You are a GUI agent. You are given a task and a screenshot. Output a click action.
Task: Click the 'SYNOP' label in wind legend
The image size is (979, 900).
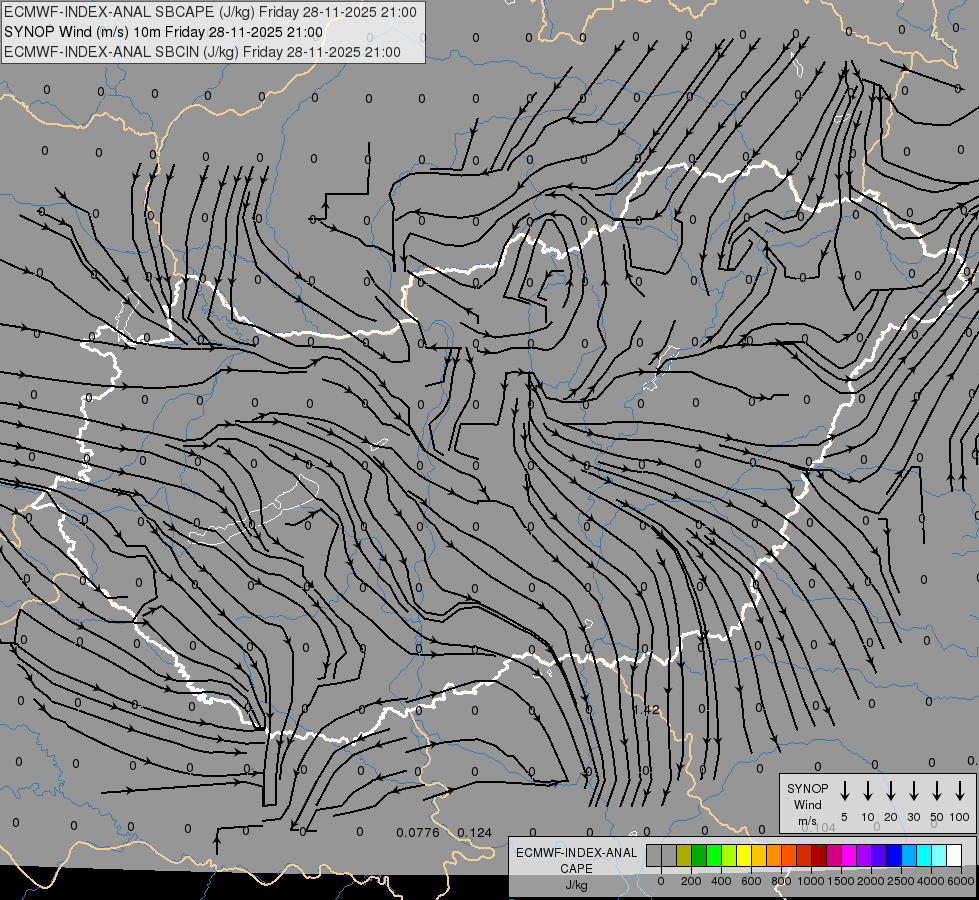coord(807,788)
